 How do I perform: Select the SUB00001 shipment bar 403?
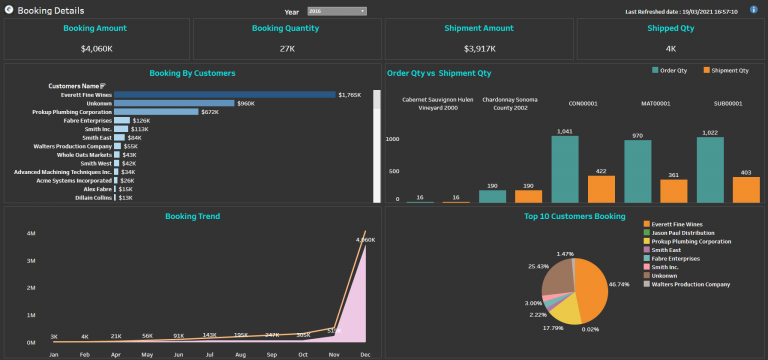point(746,190)
